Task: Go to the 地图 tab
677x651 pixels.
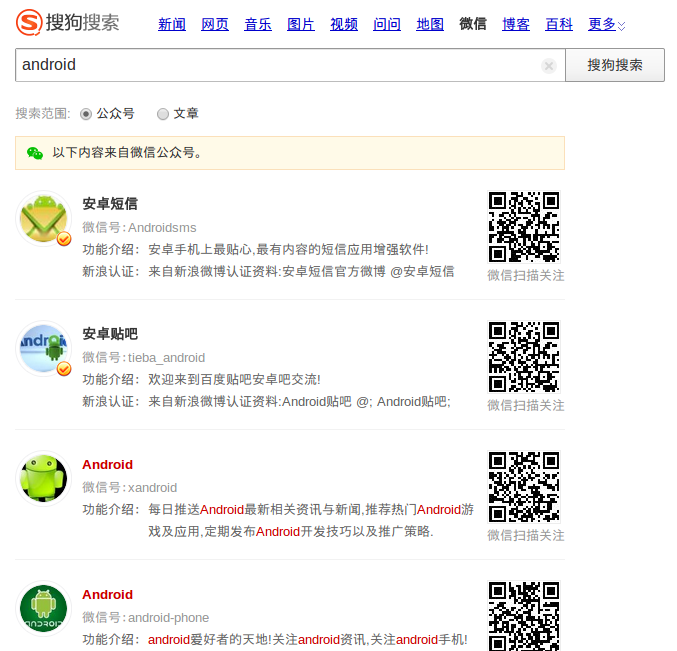Action: tap(430, 24)
